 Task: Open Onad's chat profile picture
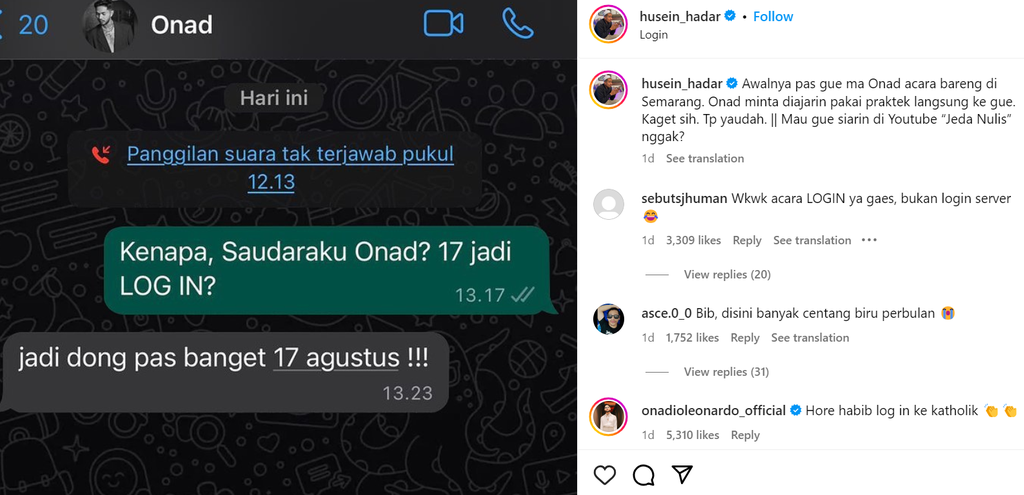tap(110, 25)
